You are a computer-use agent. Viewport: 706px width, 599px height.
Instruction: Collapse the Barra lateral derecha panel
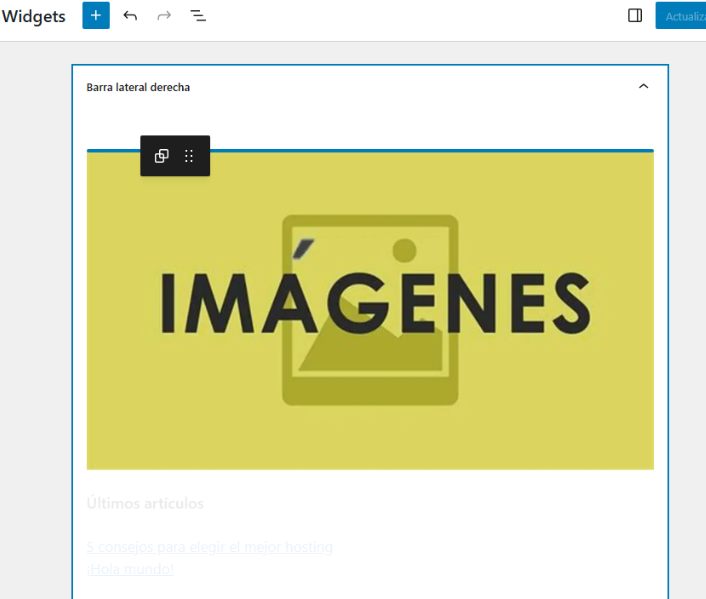(643, 87)
